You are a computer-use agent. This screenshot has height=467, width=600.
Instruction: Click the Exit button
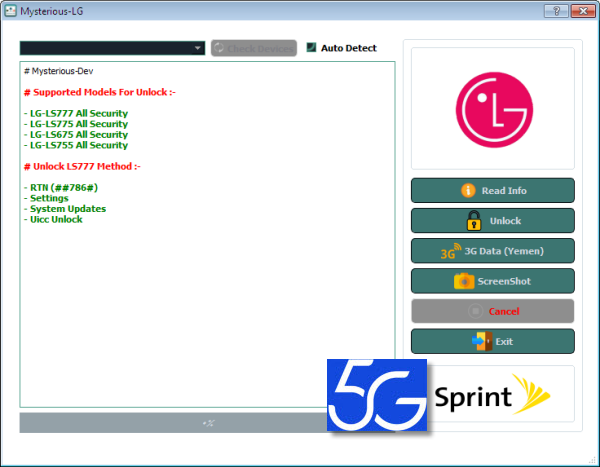(492, 341)
